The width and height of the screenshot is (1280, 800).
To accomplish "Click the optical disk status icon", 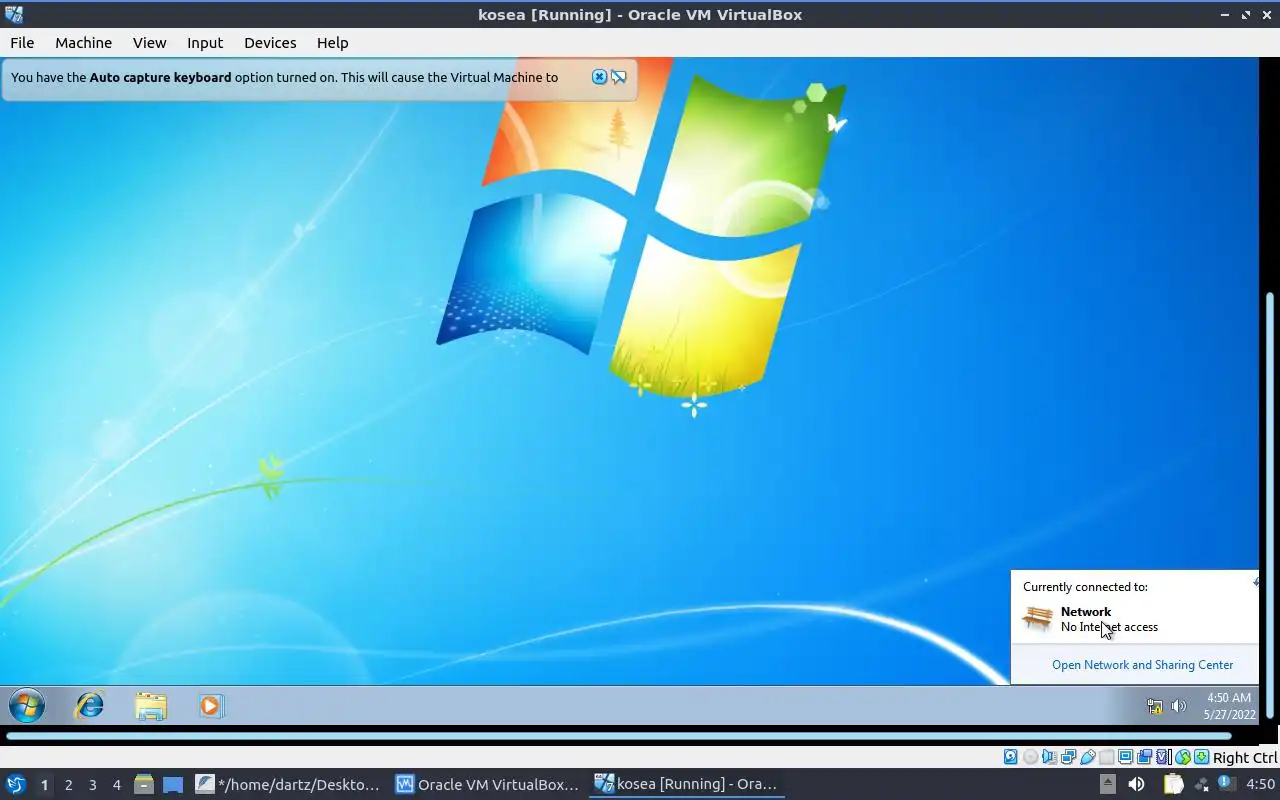I will click(1030, 757).
